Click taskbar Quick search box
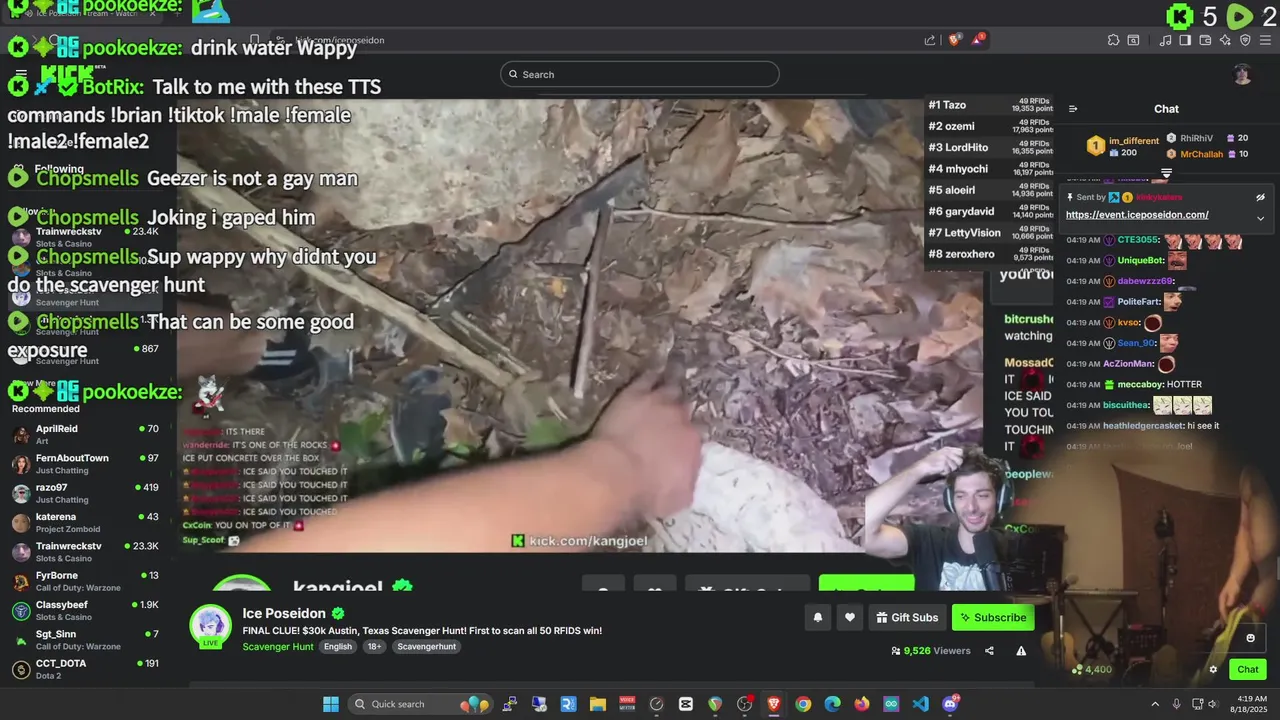Image resolution: width=1280 pixels, height=720 pixels. pos(421,704)
